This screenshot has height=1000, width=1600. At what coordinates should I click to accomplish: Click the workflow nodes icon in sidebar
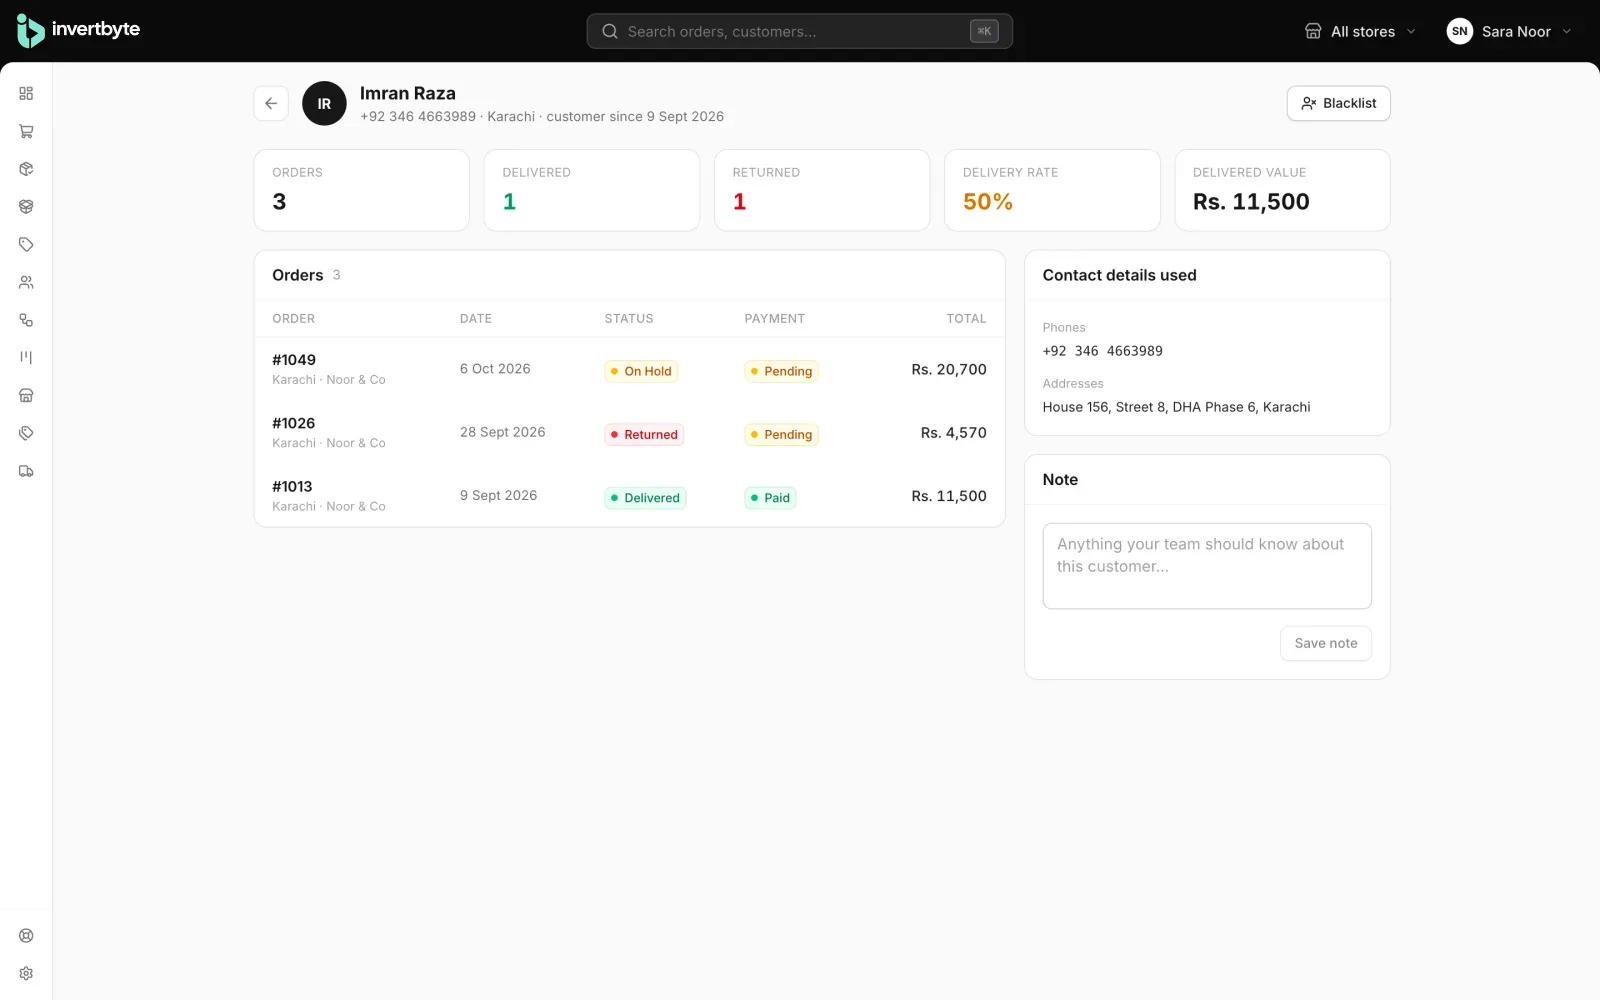pyautogui.click(x=26, y=320)
